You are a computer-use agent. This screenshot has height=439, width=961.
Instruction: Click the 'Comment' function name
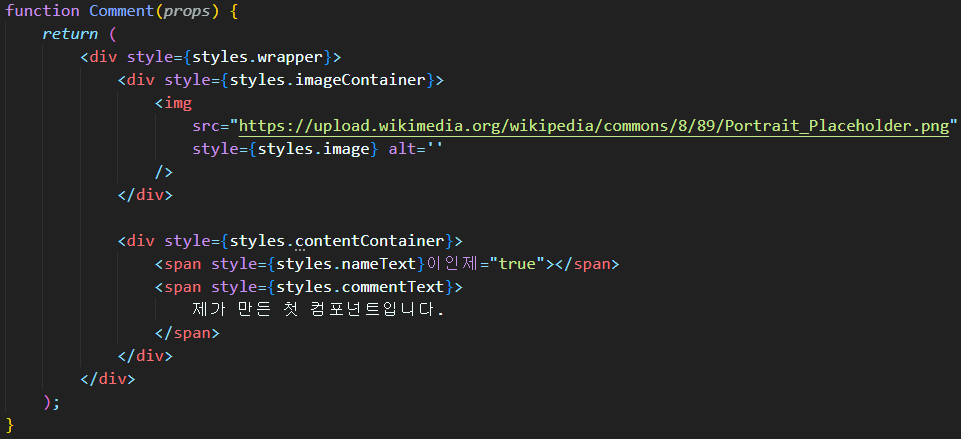click(122, 11)
